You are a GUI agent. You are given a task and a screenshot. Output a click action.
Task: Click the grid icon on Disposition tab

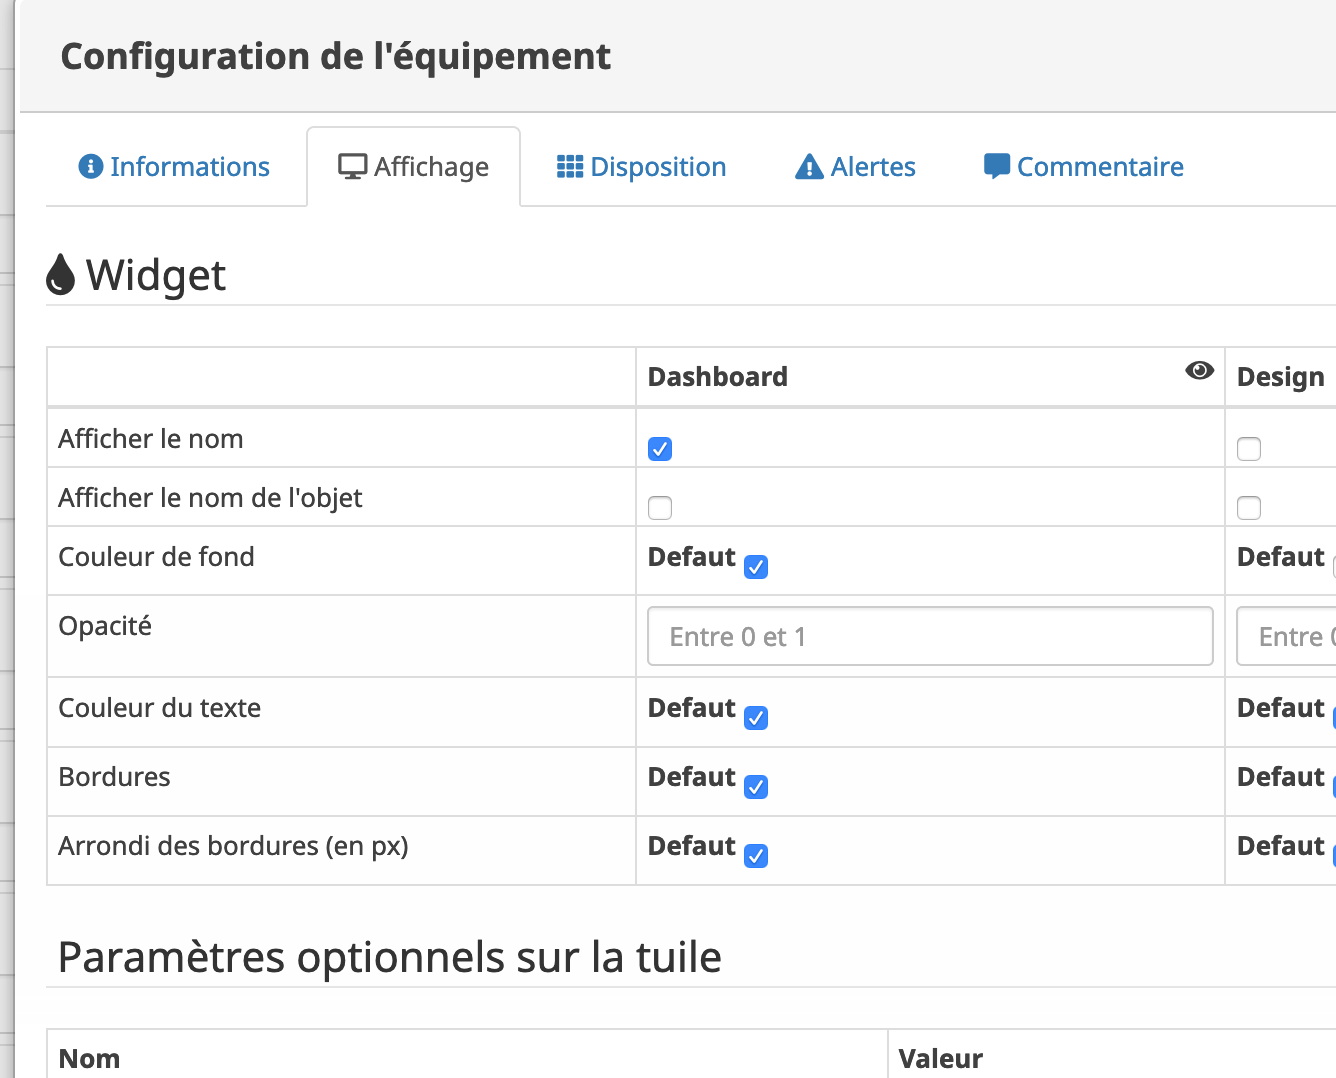tap(570, 166)
